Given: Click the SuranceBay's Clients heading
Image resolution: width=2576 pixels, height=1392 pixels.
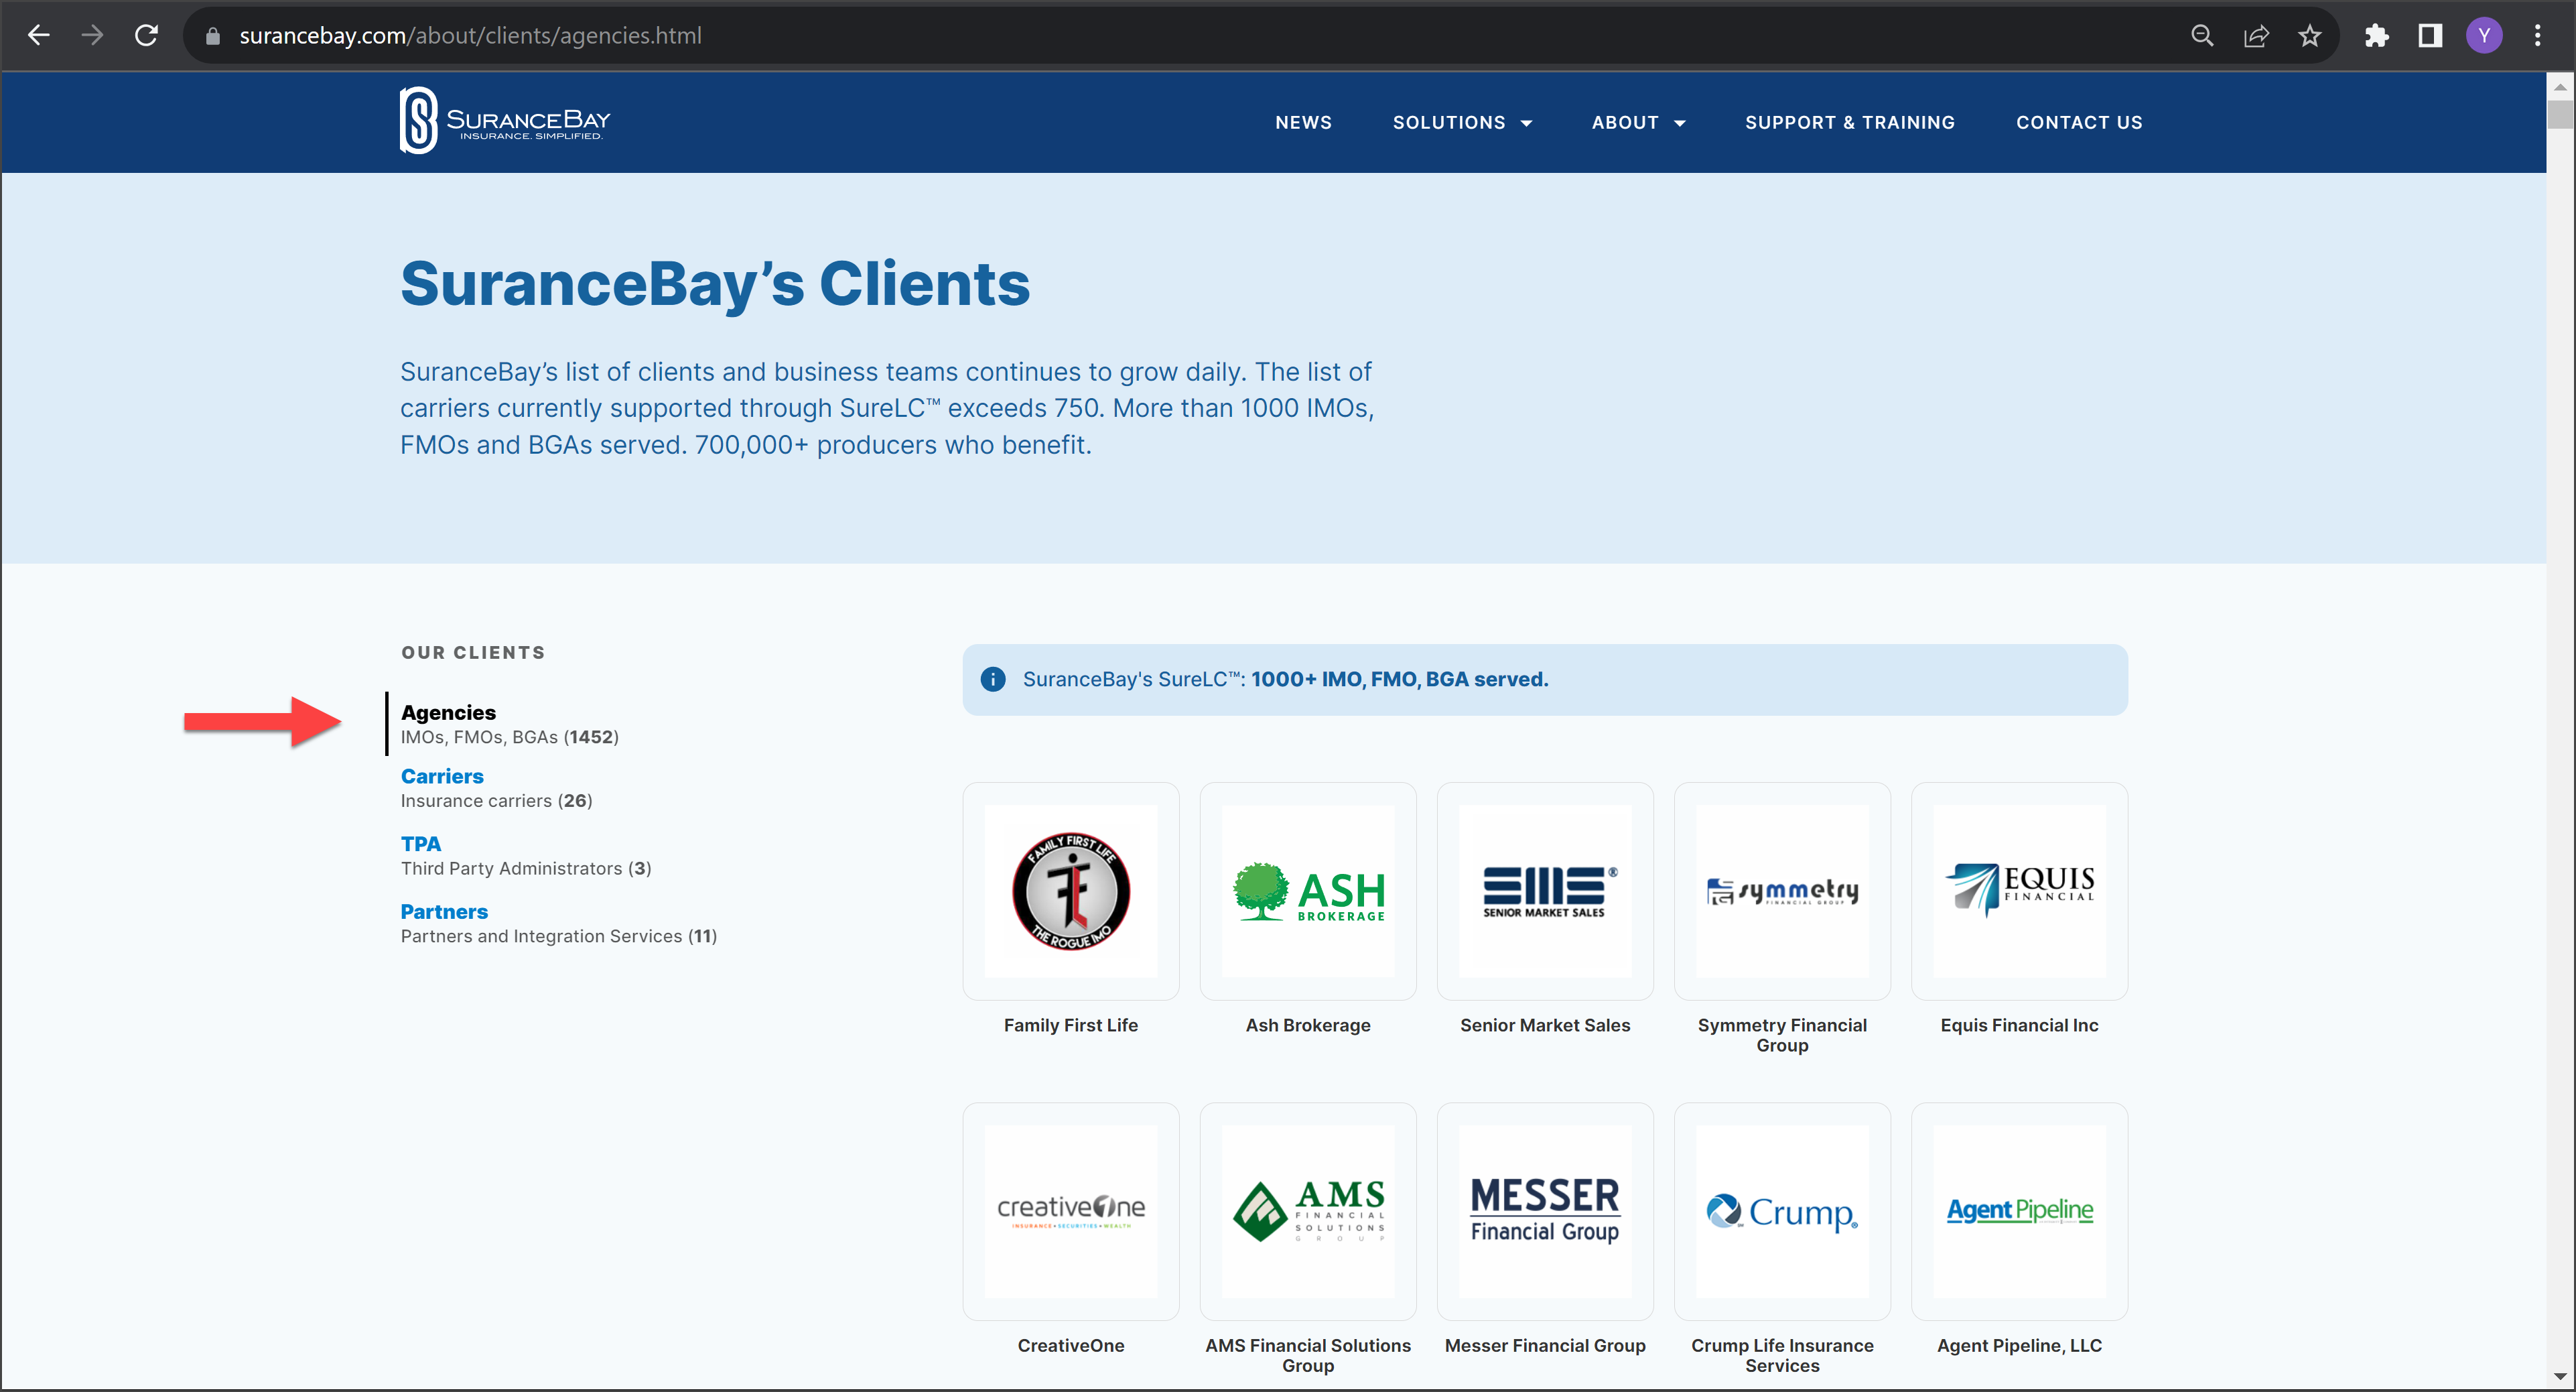Looking at the screenshot, I should pyautogui.click(x=715, y=284).
